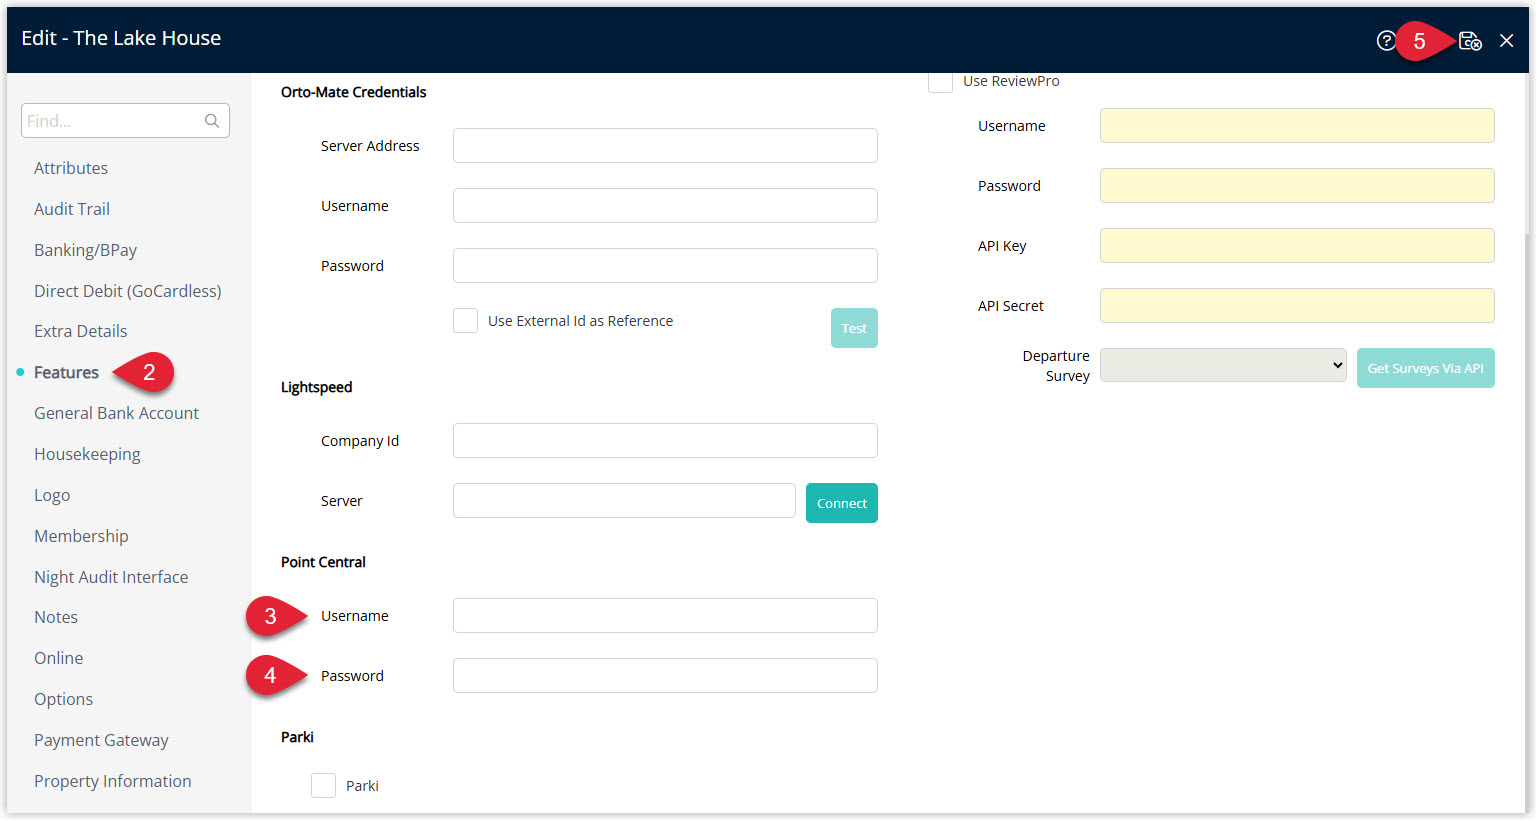The image size is (1537, 821).
Task: Toggle the Use ReviewPro checkbox
Action: point(940,82)
